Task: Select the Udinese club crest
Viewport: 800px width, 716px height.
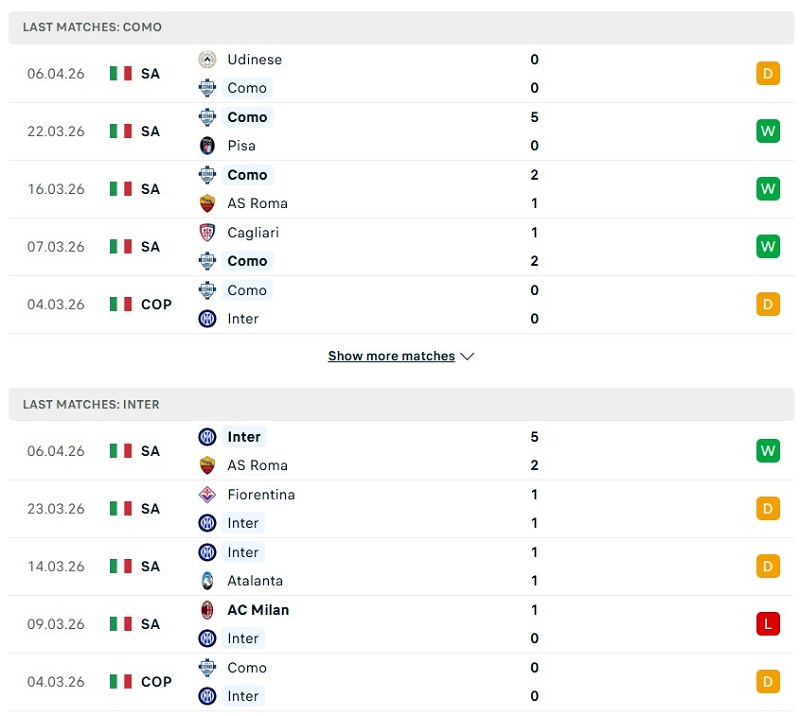Action: click(x=207, y=60)
